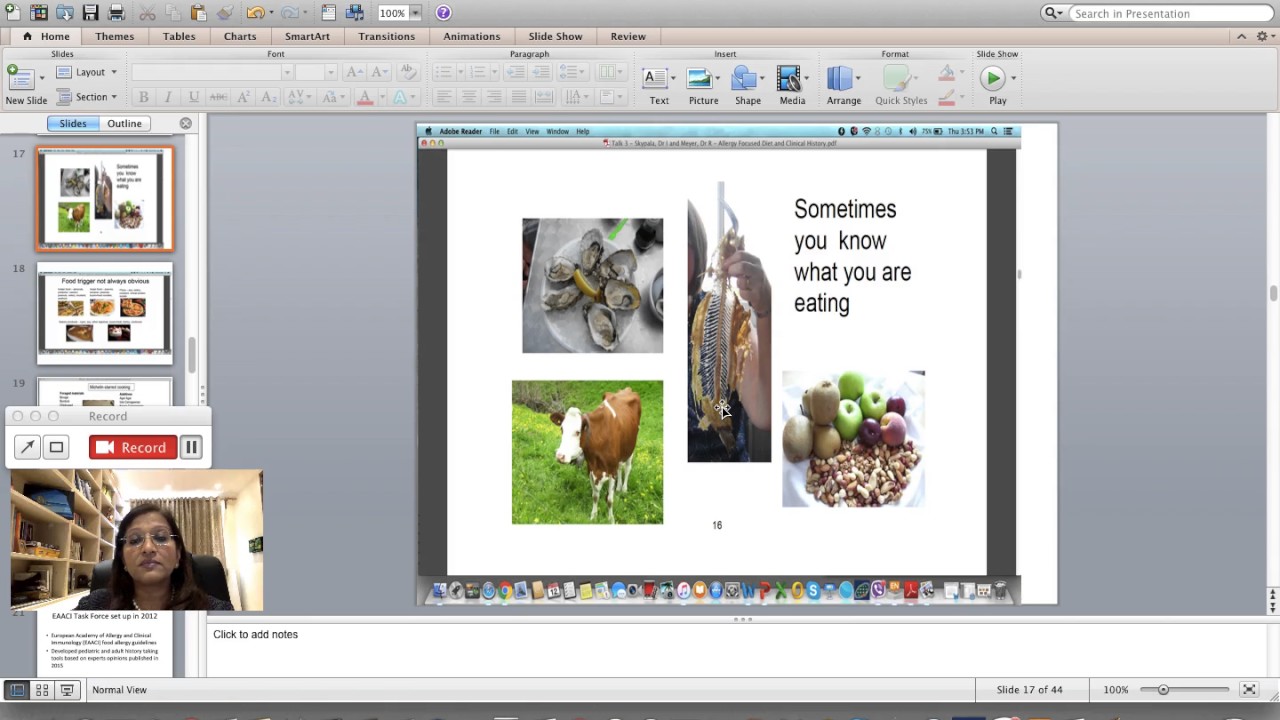Image resolution: width=1280 pixels, height=720 pixels.
Task: Open the SmartArt ribbon tab
Action: 307,36
